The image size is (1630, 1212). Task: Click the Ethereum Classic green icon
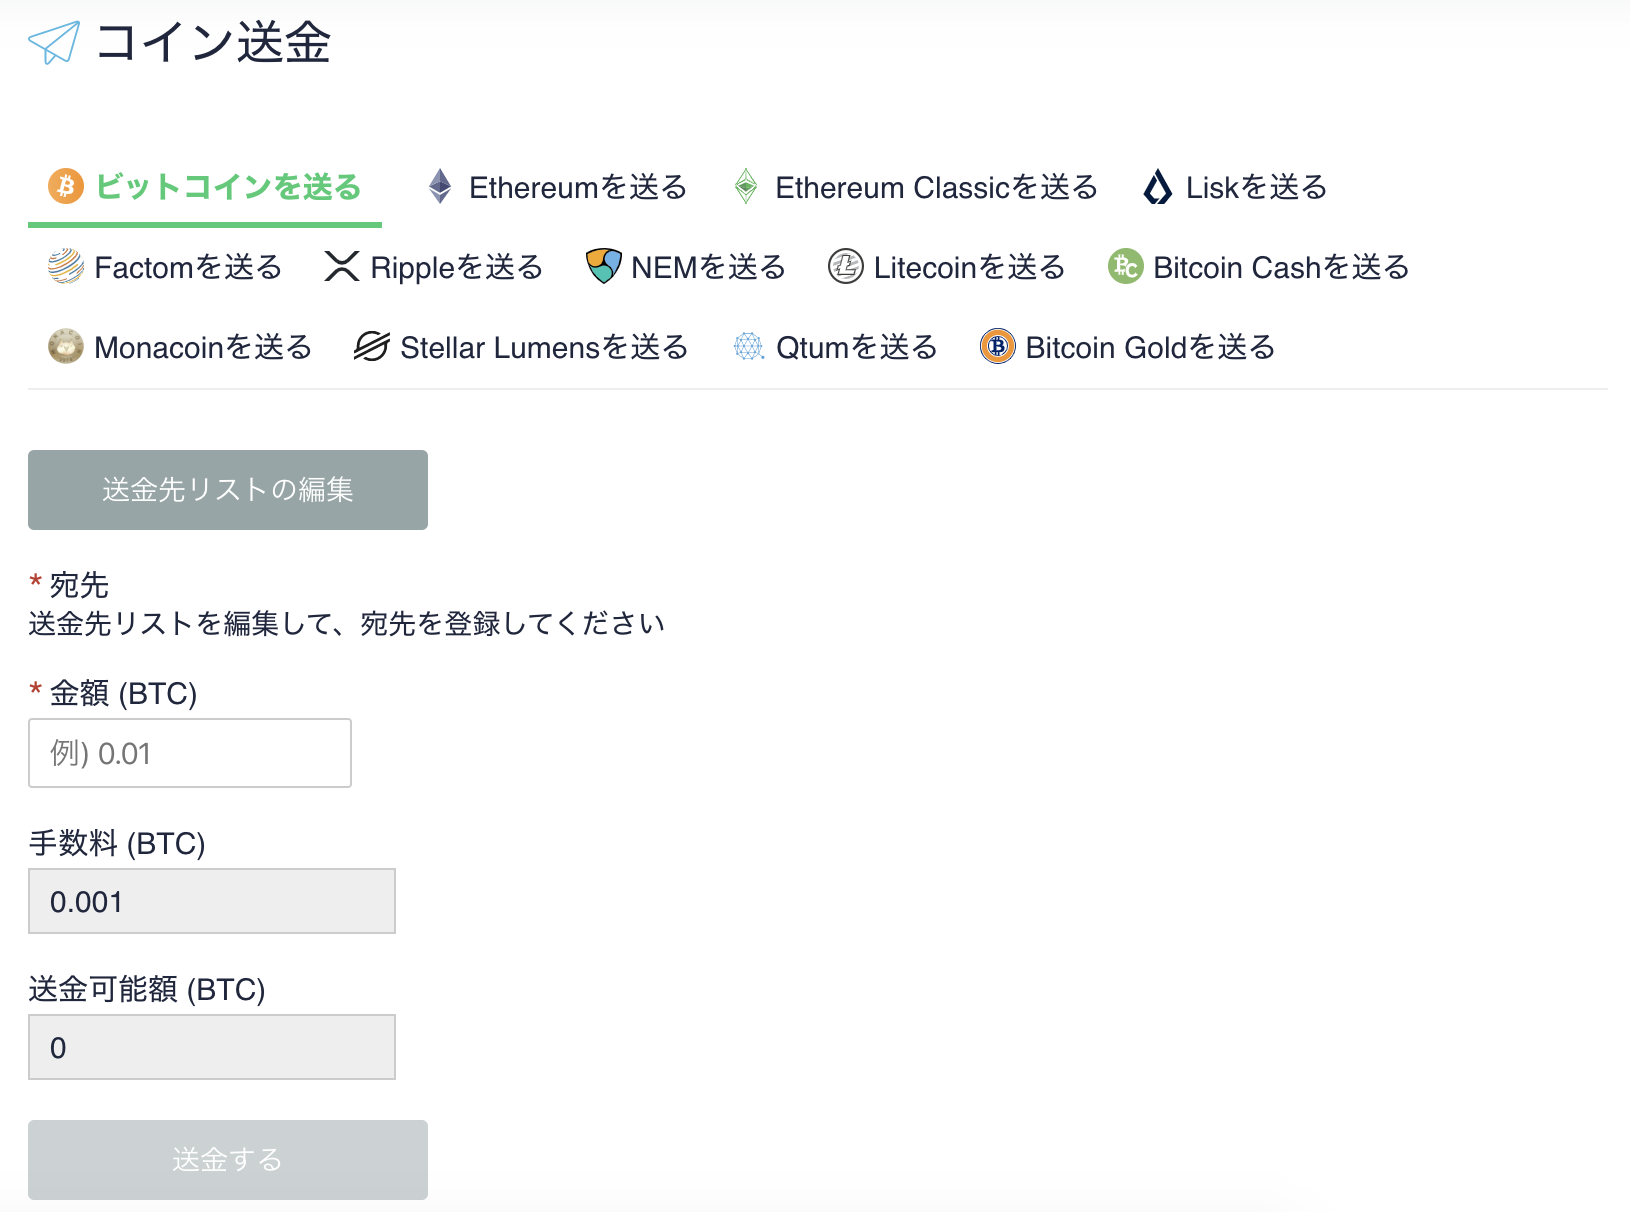click(746, 186)
